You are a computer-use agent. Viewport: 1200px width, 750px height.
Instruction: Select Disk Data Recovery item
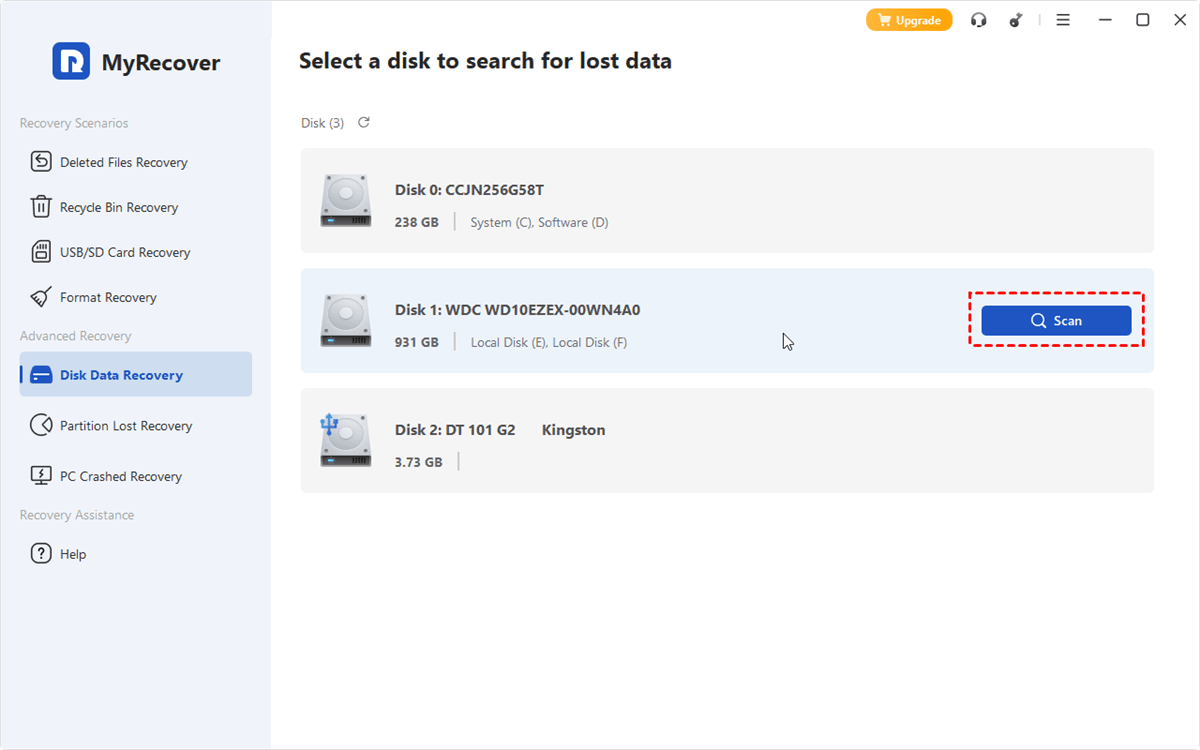coord(136,374)
